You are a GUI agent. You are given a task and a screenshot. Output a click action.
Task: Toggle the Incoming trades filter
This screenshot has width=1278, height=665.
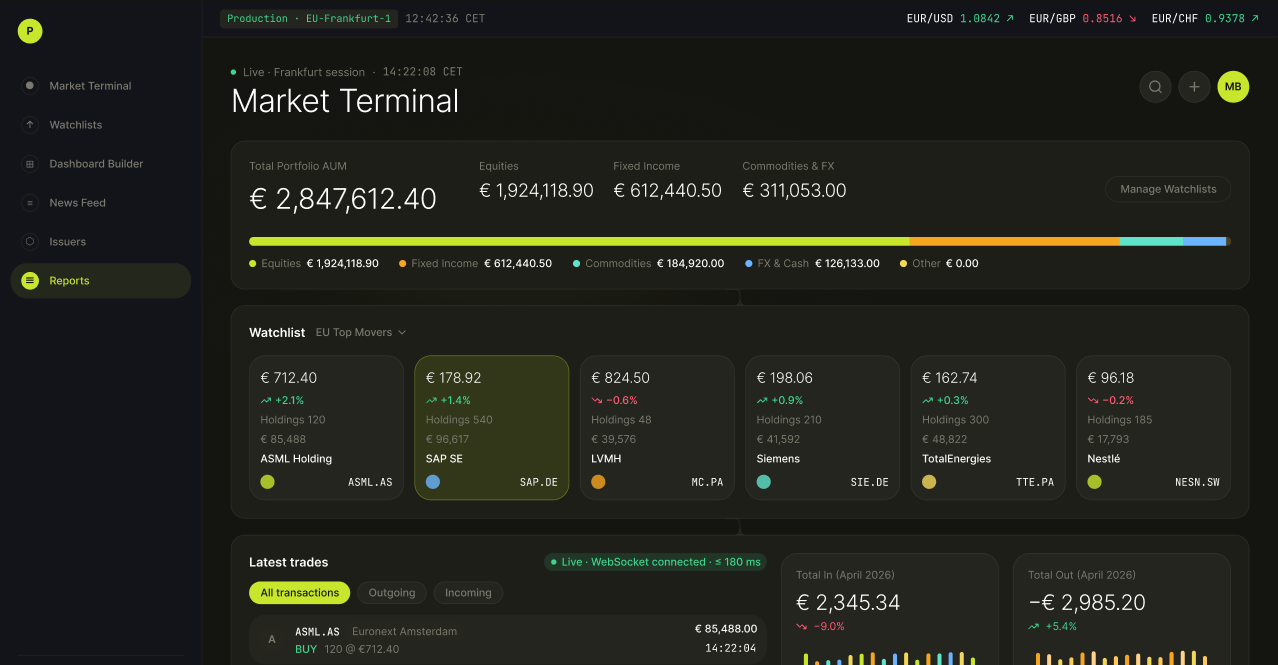coord(468,593)
